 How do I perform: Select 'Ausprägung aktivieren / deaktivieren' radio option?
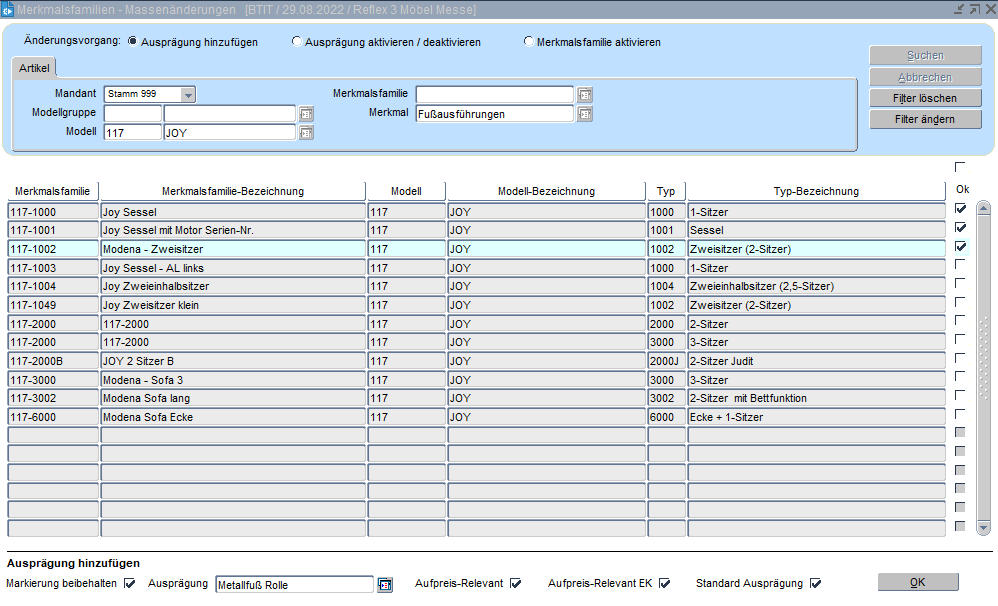pos(297,42)
